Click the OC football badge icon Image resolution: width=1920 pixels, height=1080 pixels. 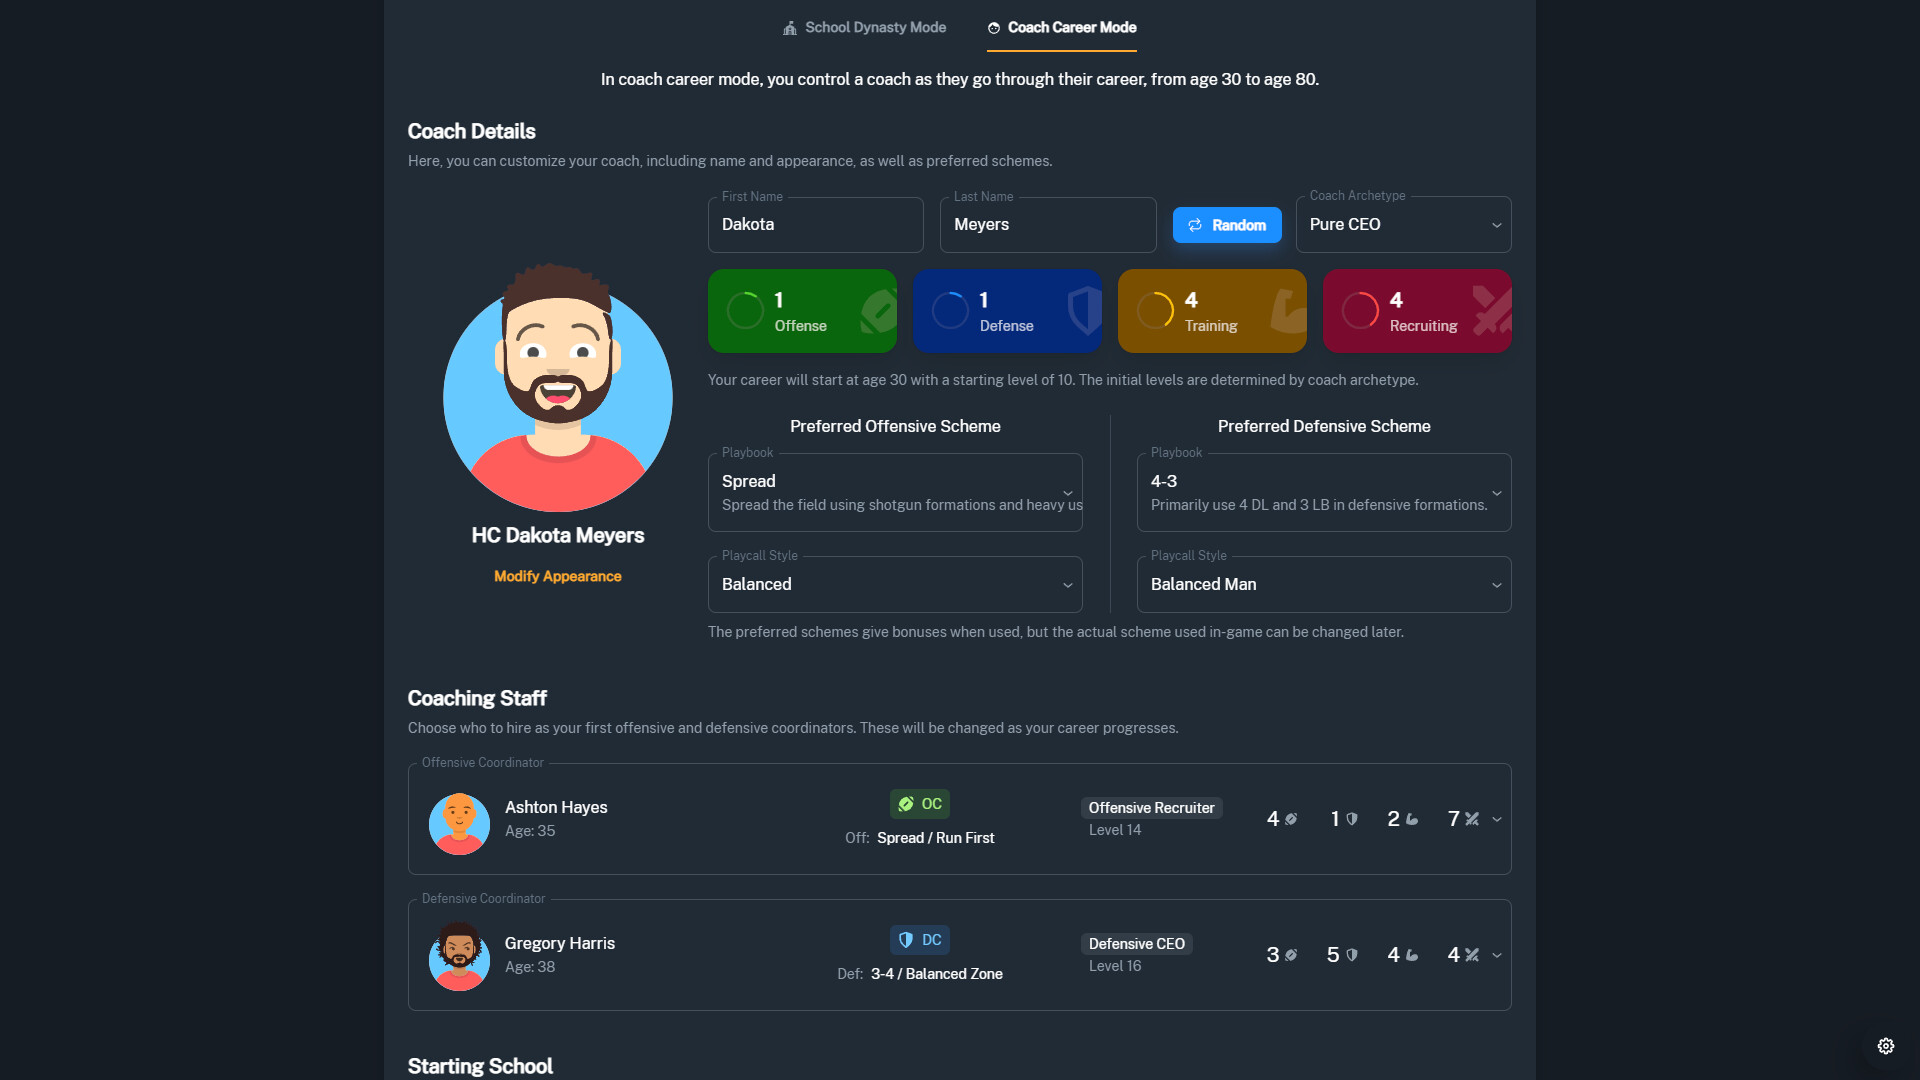(x=906, y=804)
